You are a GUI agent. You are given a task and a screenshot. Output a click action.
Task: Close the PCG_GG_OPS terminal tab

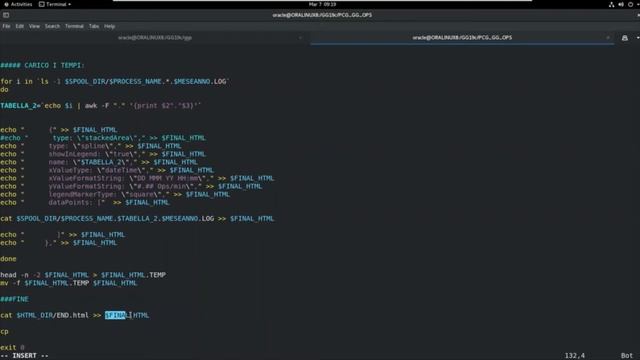[608, 38]
